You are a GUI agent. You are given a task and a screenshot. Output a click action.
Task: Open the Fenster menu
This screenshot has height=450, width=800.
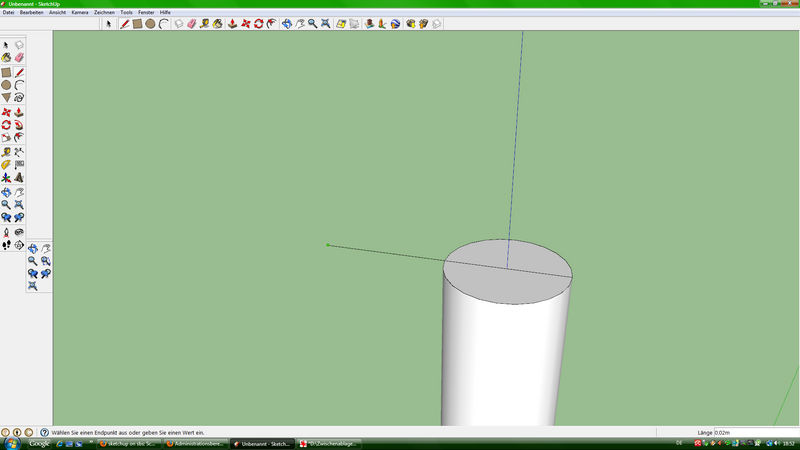click(146, 12)
